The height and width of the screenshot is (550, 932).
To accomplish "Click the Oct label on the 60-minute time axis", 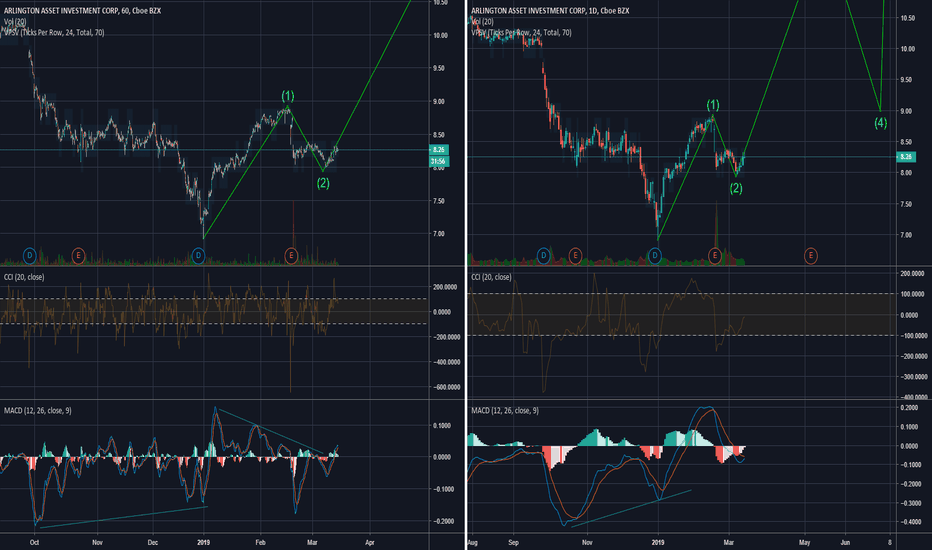I will [x=34, y=542].
